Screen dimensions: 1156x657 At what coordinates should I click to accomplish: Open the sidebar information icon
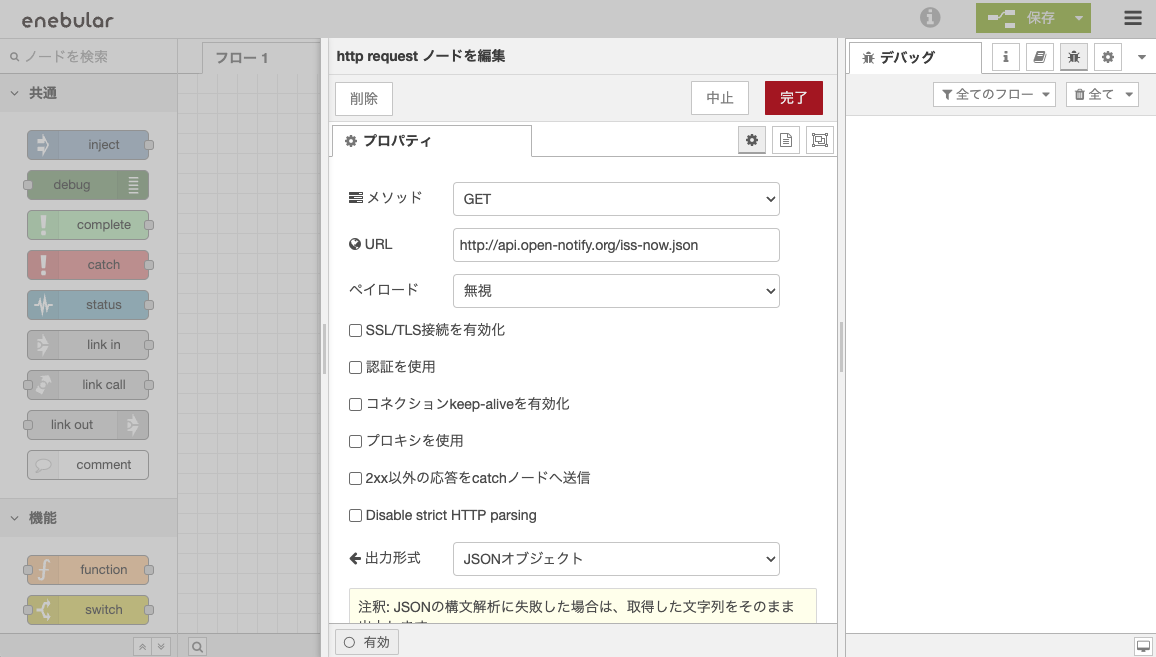[x=1005, y=57]
